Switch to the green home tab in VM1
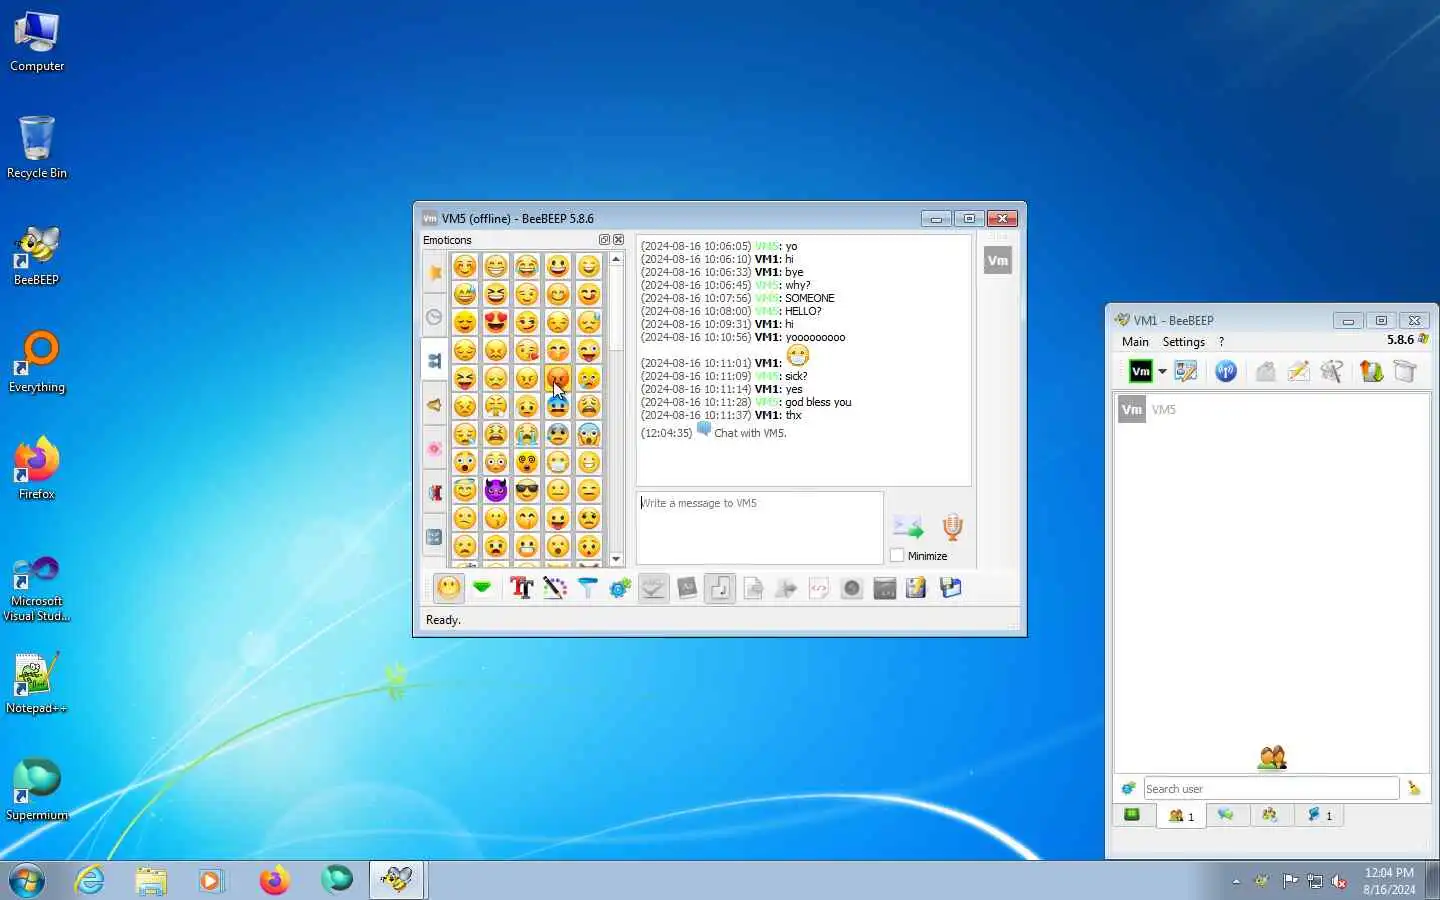Image resolution: width=1440 pixels, height=900 pixels. point(1132,815)
